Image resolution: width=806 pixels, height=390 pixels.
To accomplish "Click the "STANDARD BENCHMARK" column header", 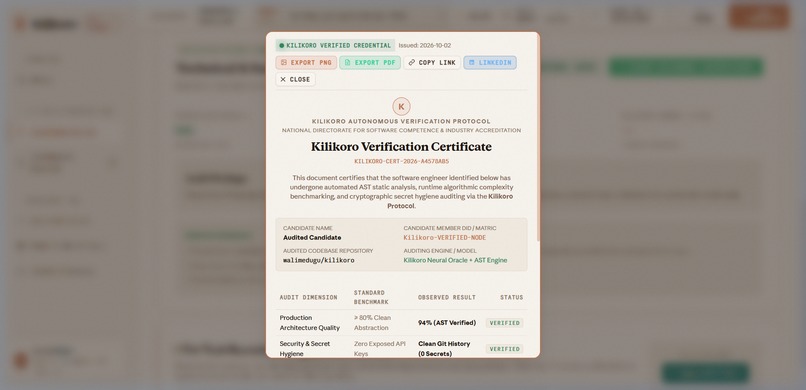I will click(371, 298).
